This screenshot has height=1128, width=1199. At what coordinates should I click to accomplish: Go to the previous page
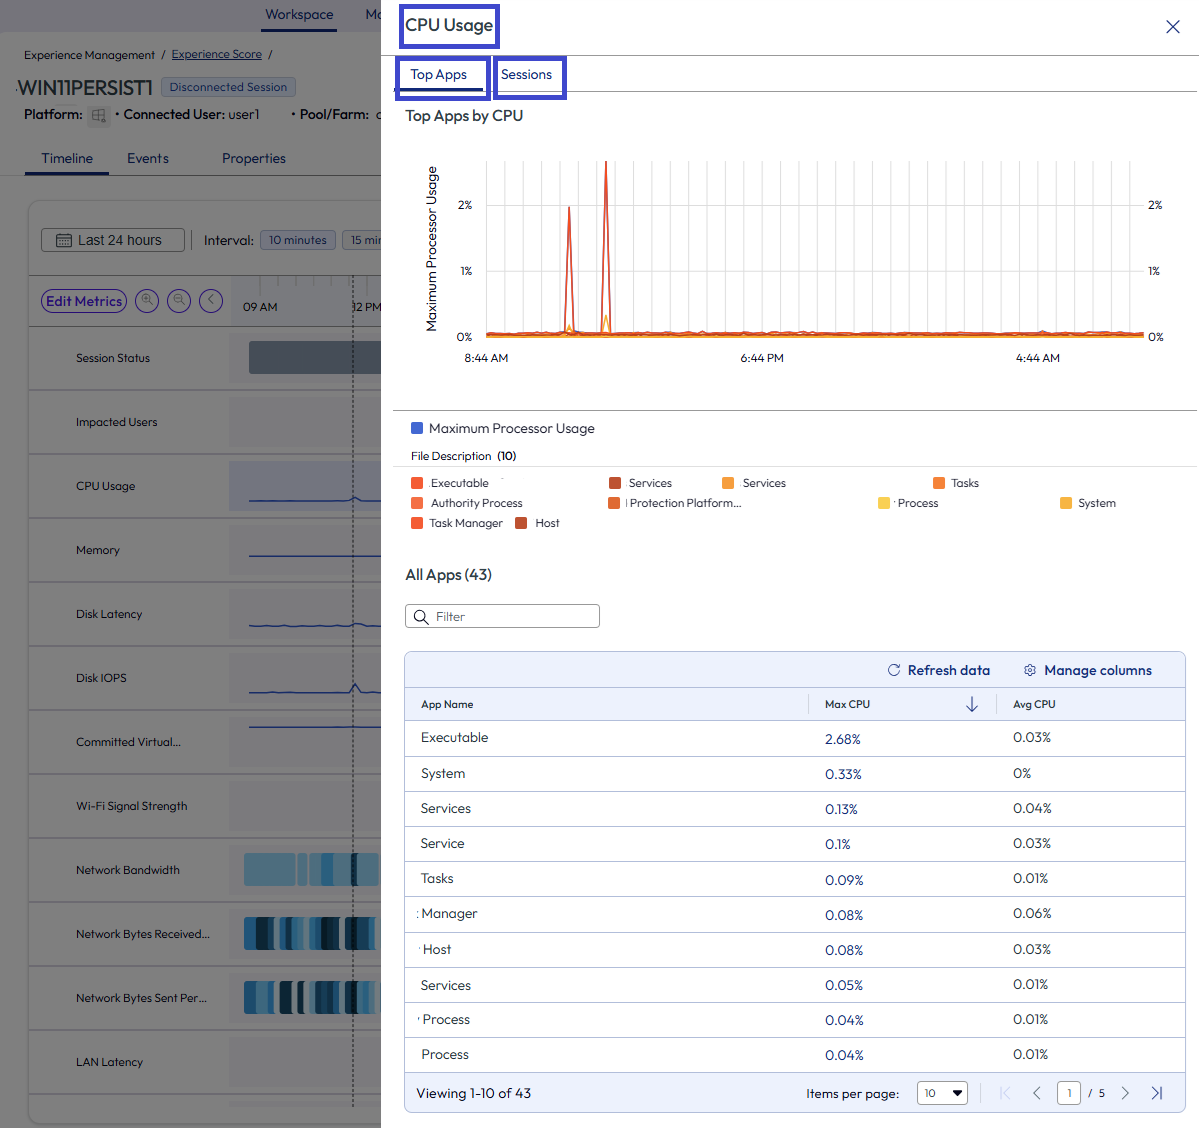click(1037, 1094)
